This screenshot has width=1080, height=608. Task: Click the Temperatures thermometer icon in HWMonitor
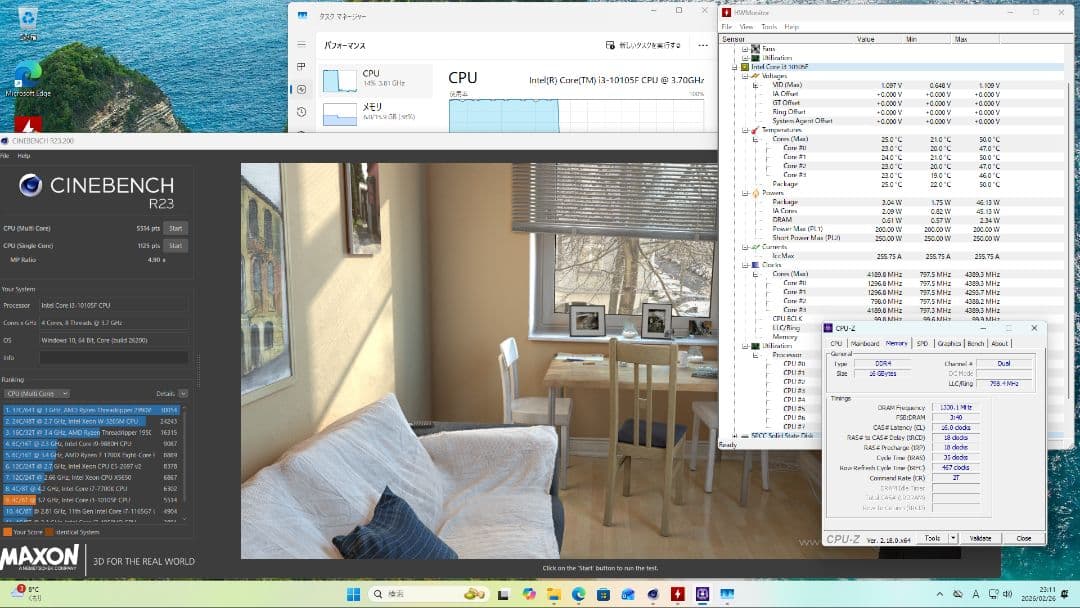[755, 130]
